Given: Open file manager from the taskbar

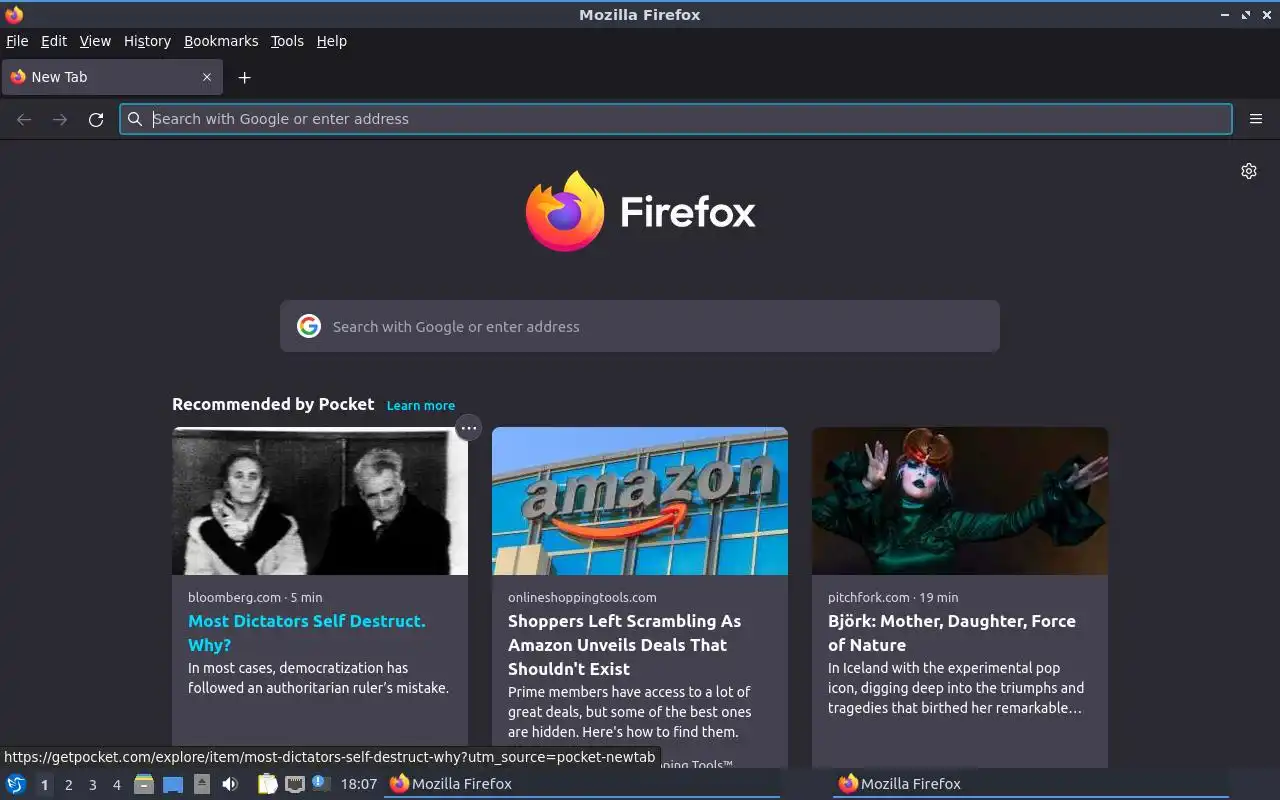Looking at the screenshot, I should (x=144, y=784).
